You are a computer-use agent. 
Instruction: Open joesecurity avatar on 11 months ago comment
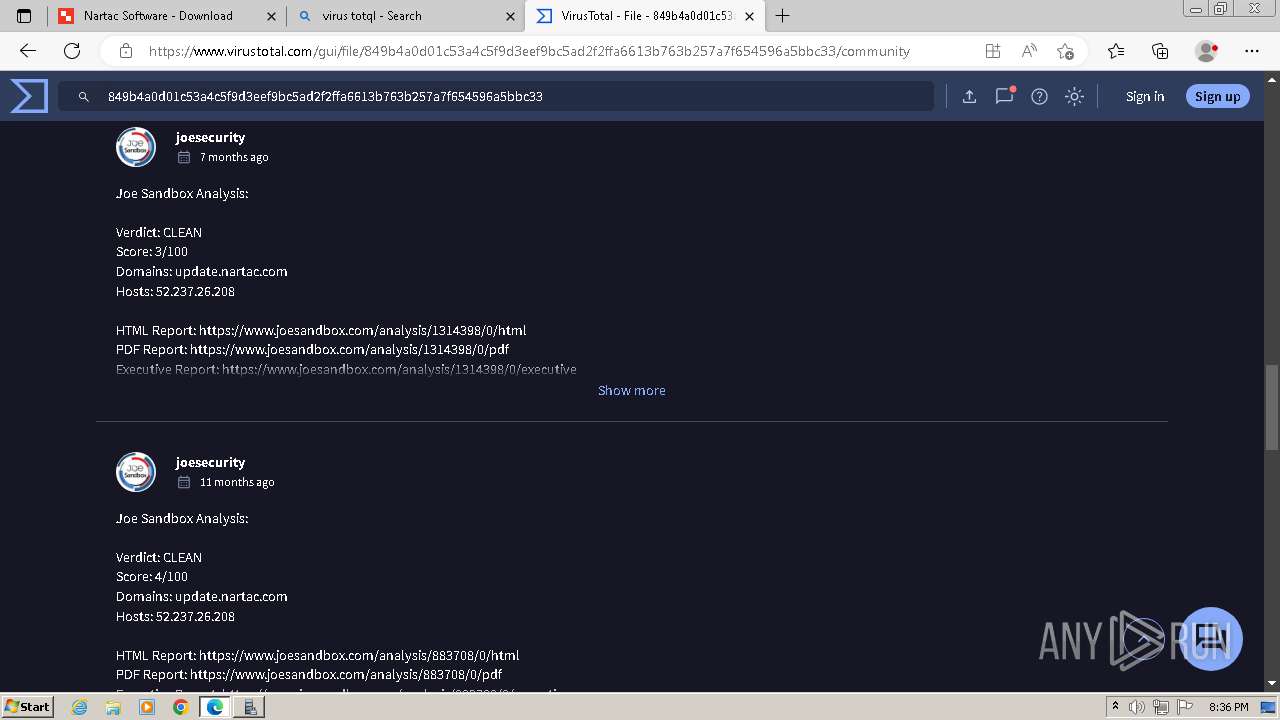click(136, 472)
